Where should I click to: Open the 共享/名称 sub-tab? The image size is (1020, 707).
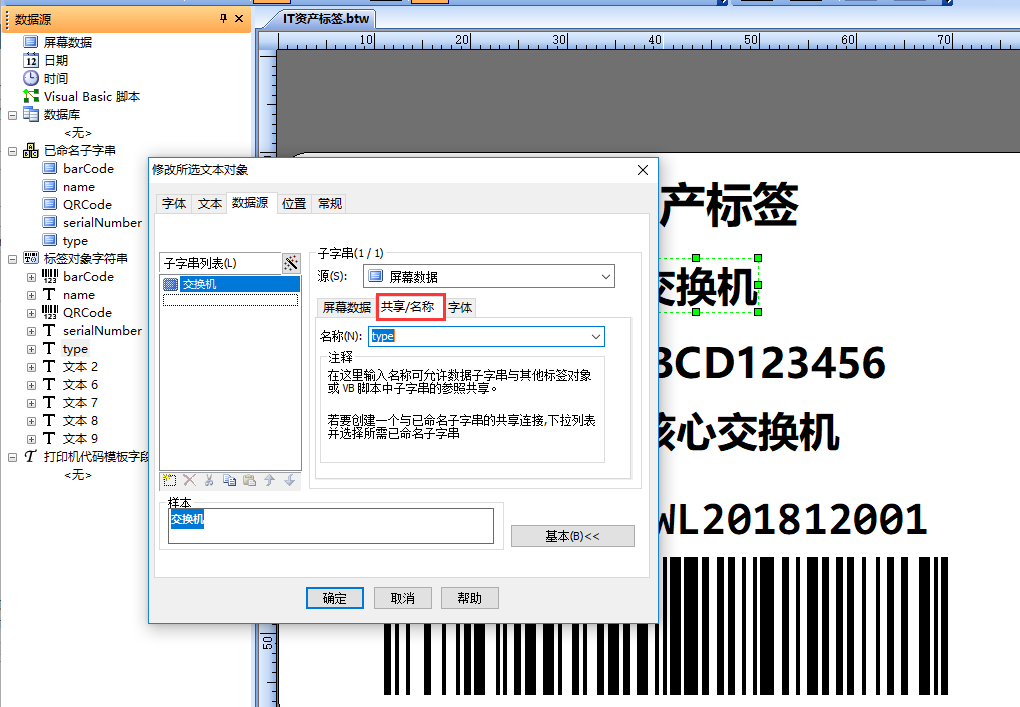tap(407, 306)
